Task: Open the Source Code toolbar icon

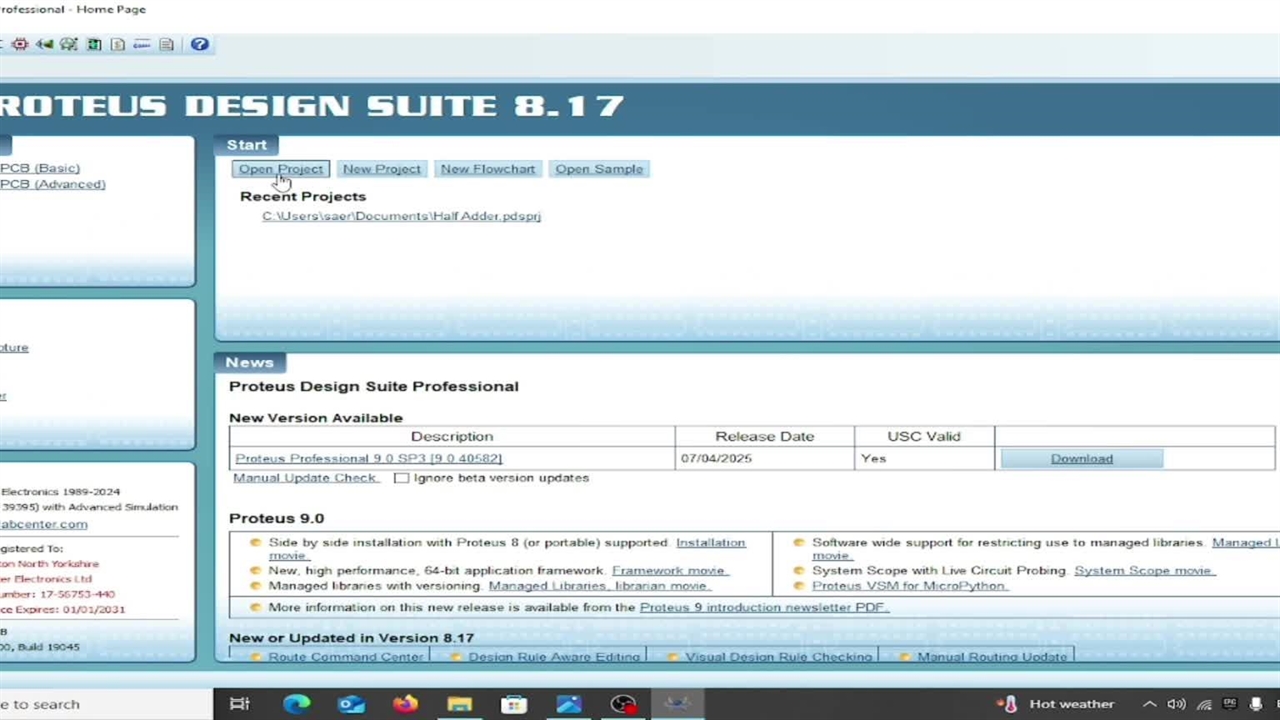Action: click(x=142, y=44)
